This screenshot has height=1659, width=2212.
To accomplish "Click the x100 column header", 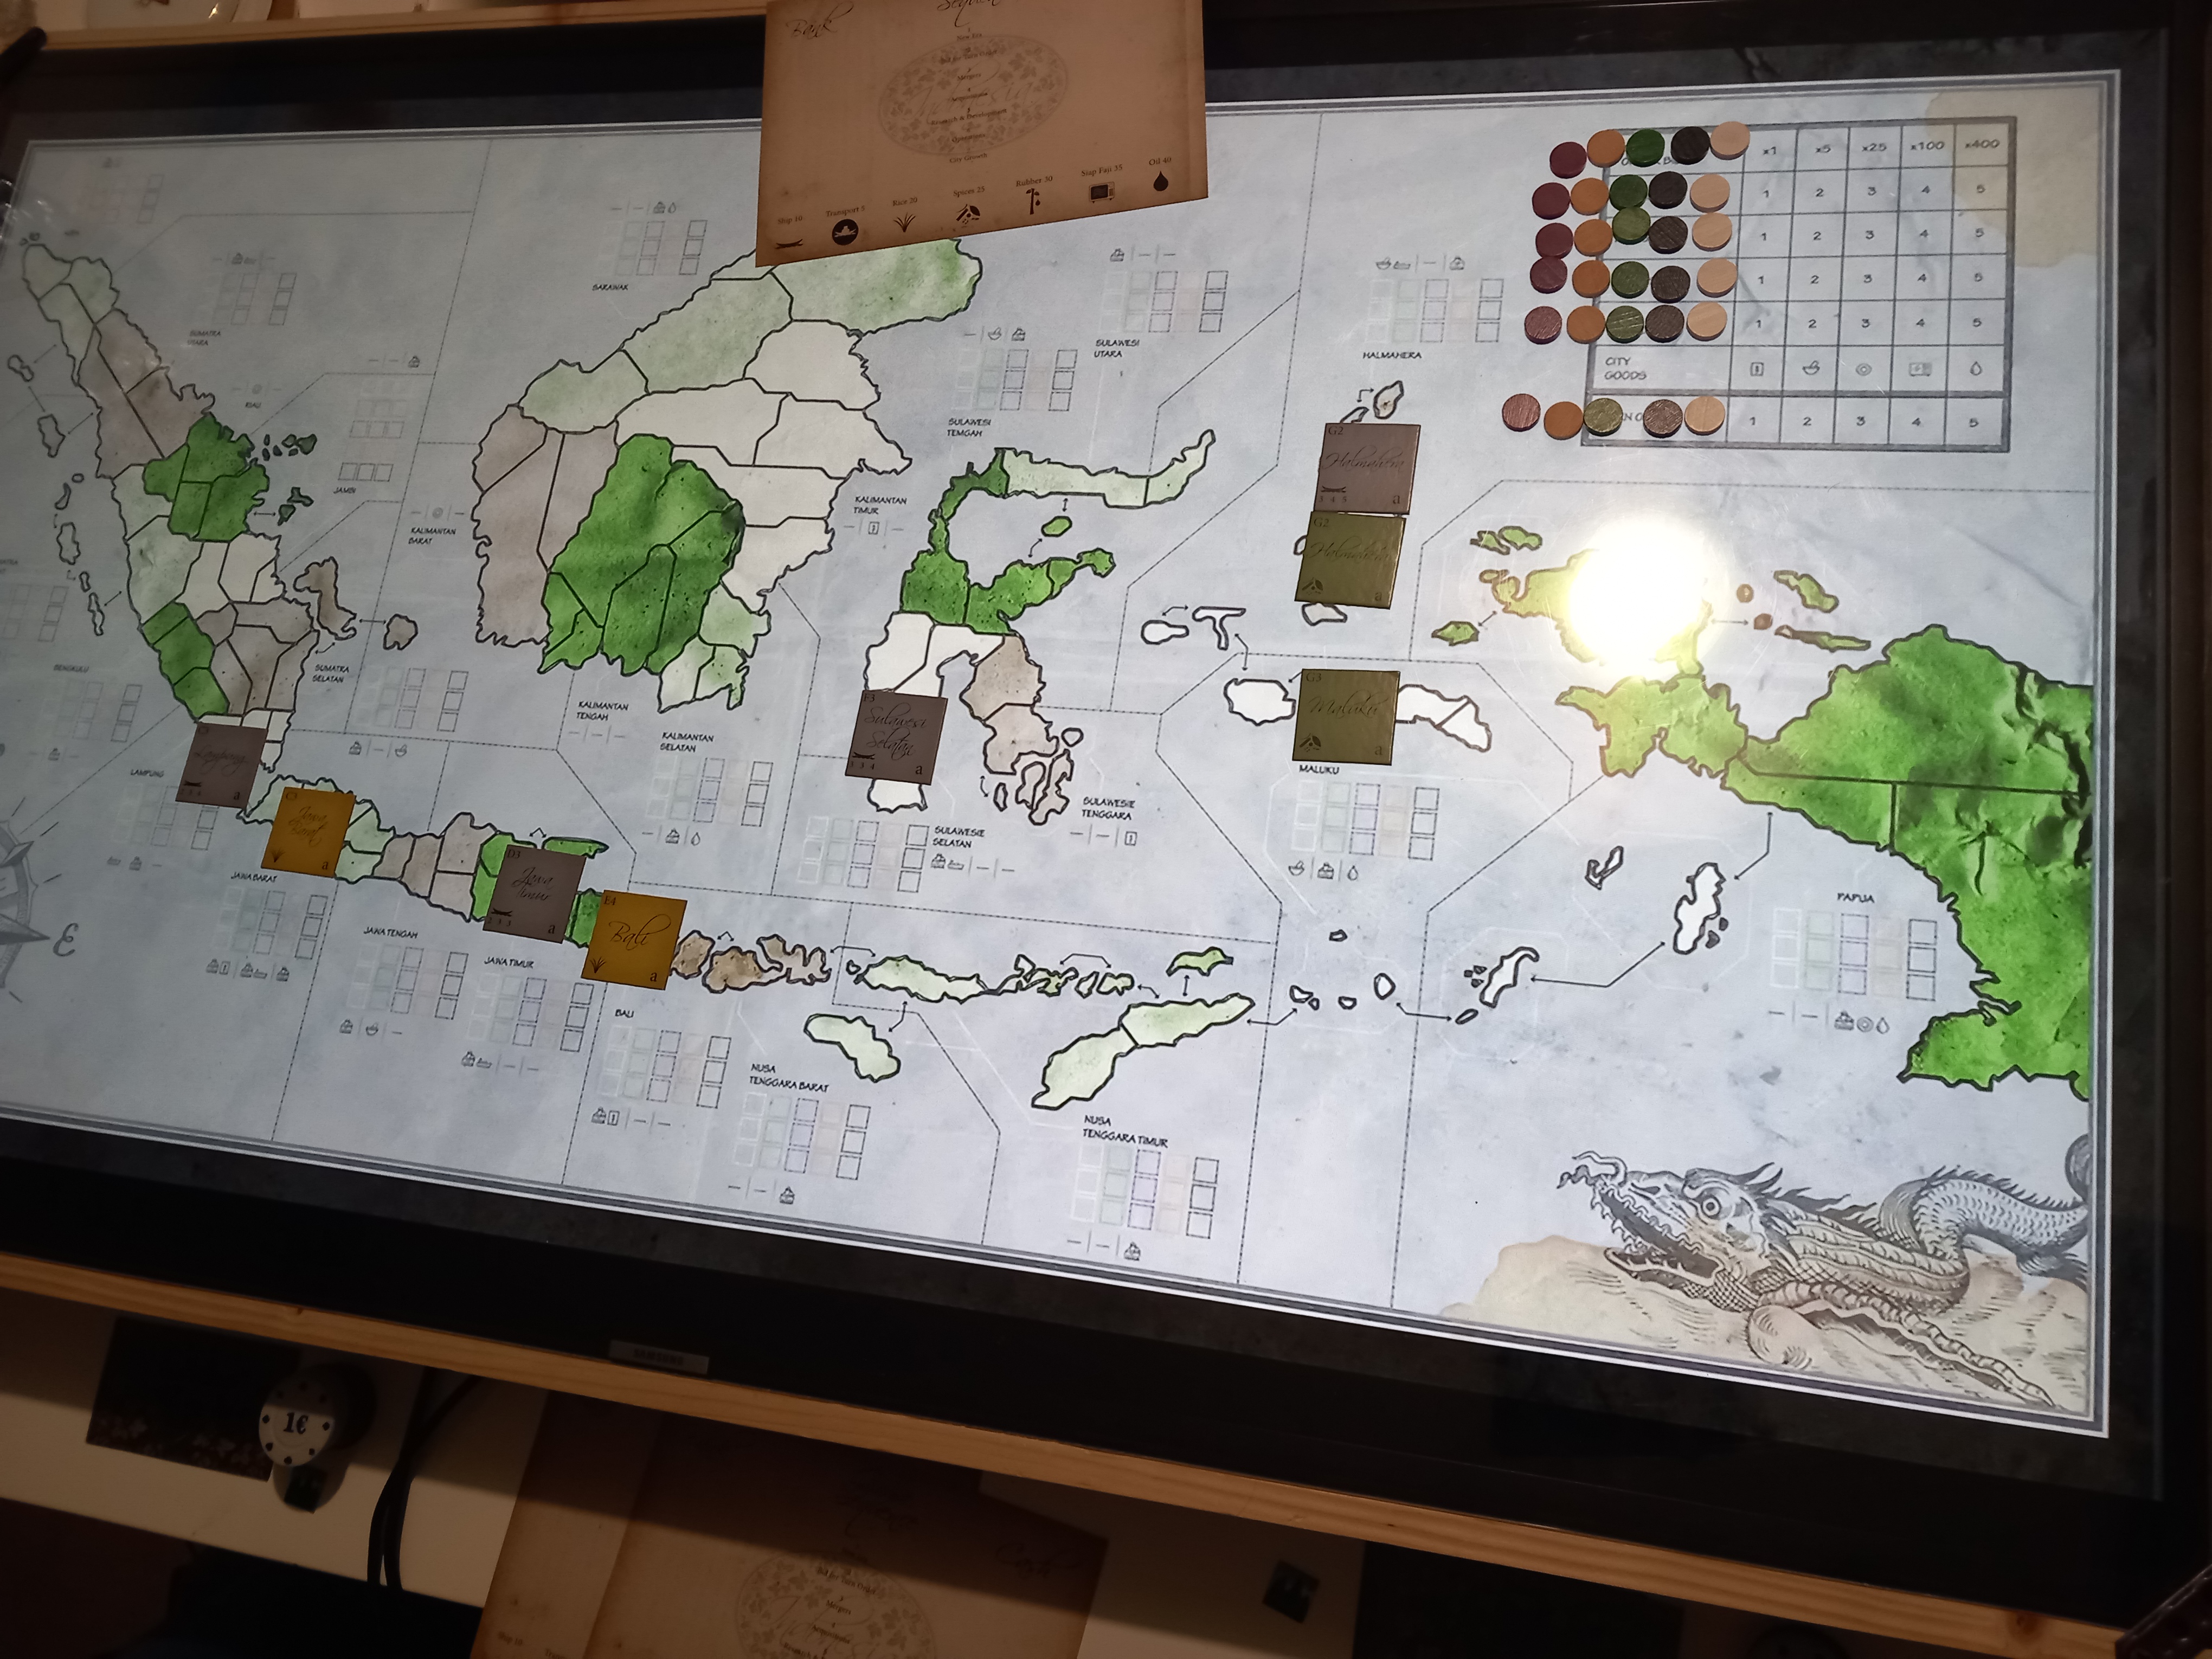I will pos(1928,147).
